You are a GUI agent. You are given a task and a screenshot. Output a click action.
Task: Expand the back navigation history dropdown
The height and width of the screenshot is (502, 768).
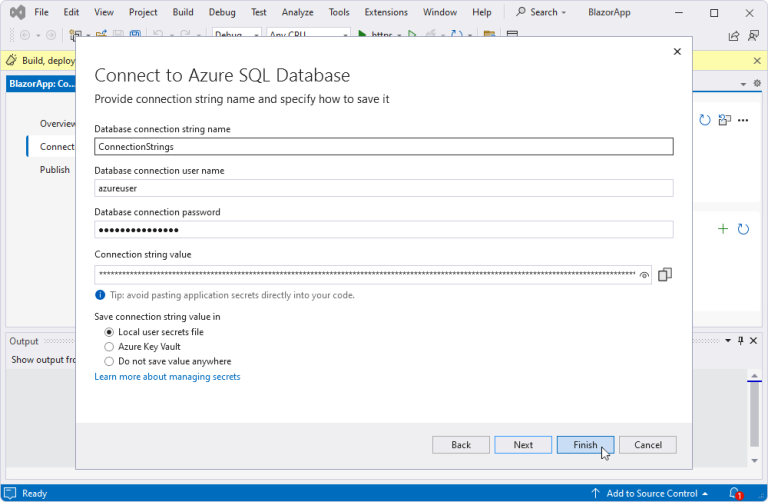coord(38,35)
